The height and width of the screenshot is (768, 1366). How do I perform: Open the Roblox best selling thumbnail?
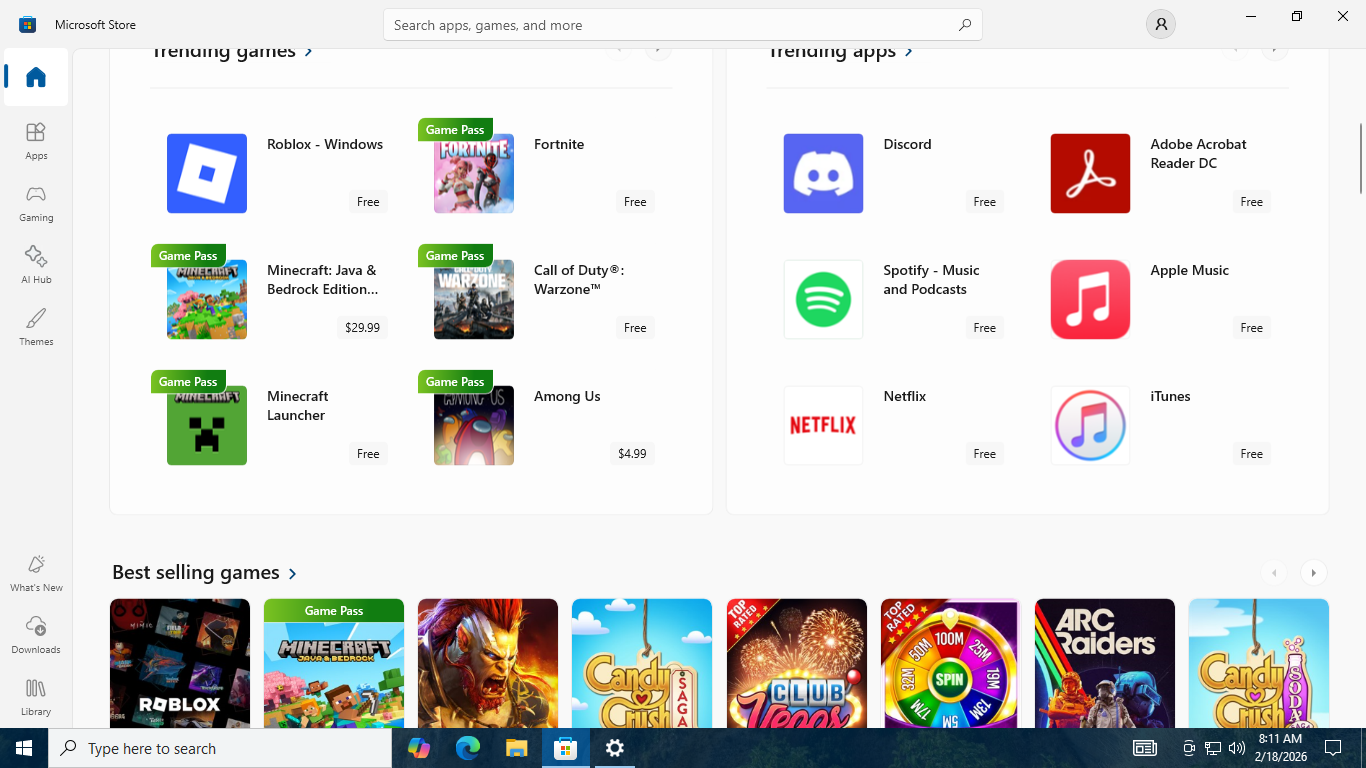[x=180, y=663]
